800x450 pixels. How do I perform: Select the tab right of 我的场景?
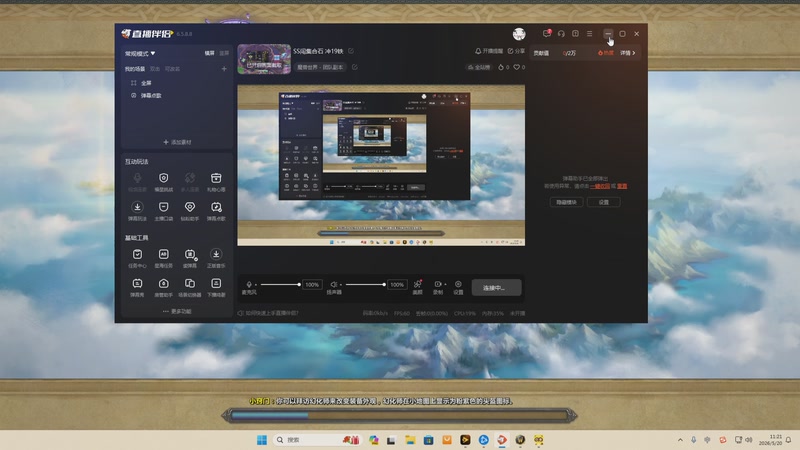155,68
